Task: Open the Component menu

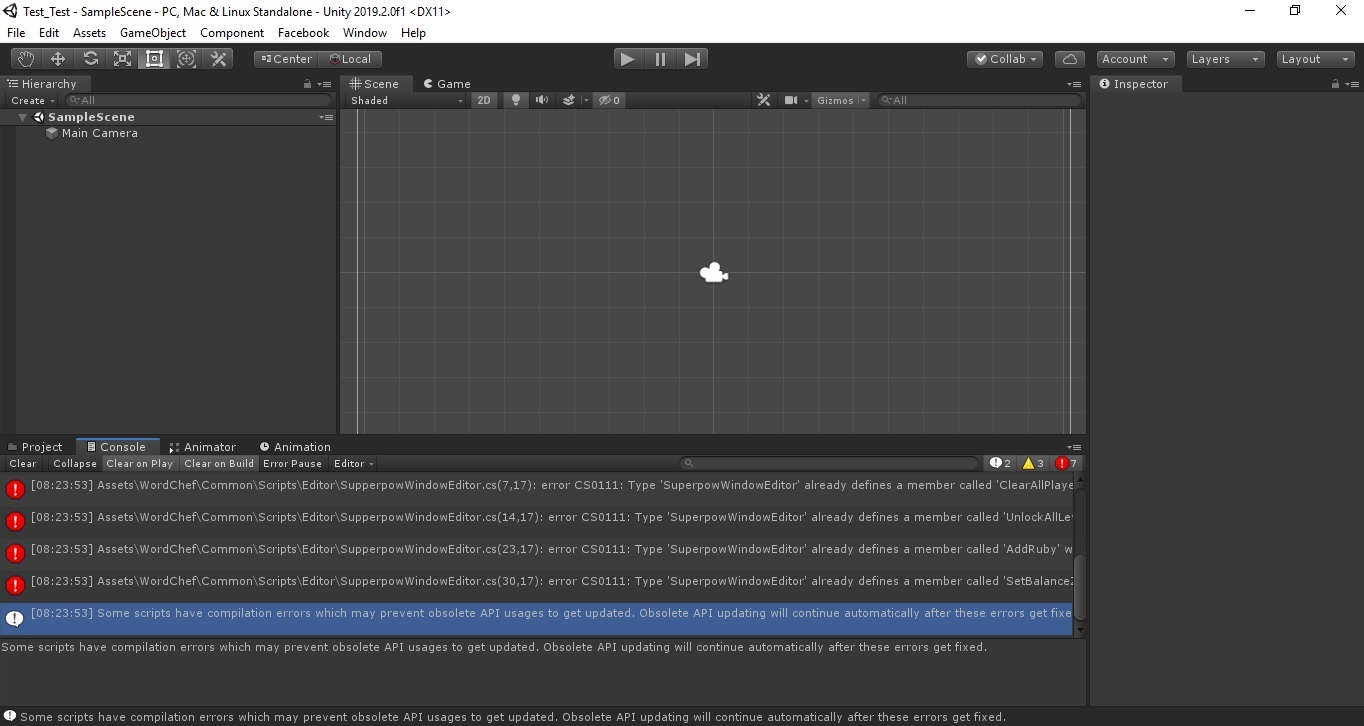Action: [x=232, y=32]
